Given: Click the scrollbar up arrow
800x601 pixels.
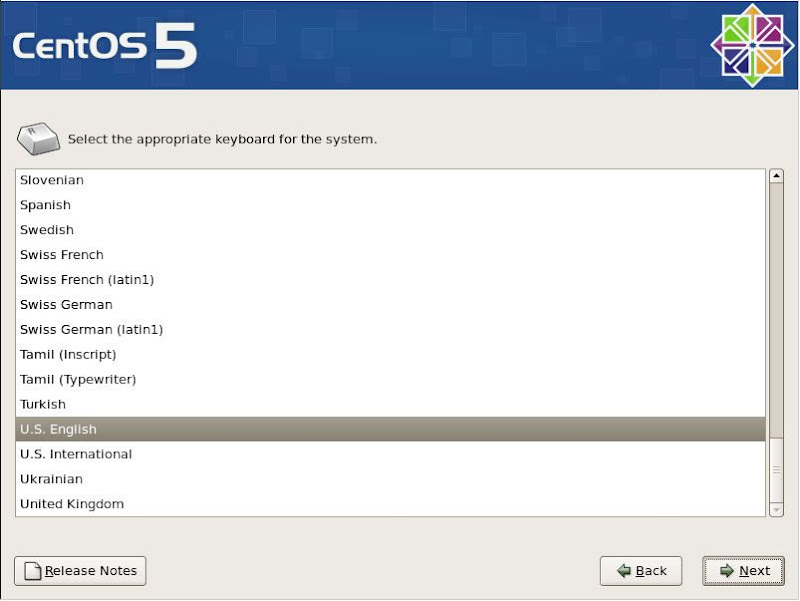Looking at the screenshot, I should tap(776, 177).
